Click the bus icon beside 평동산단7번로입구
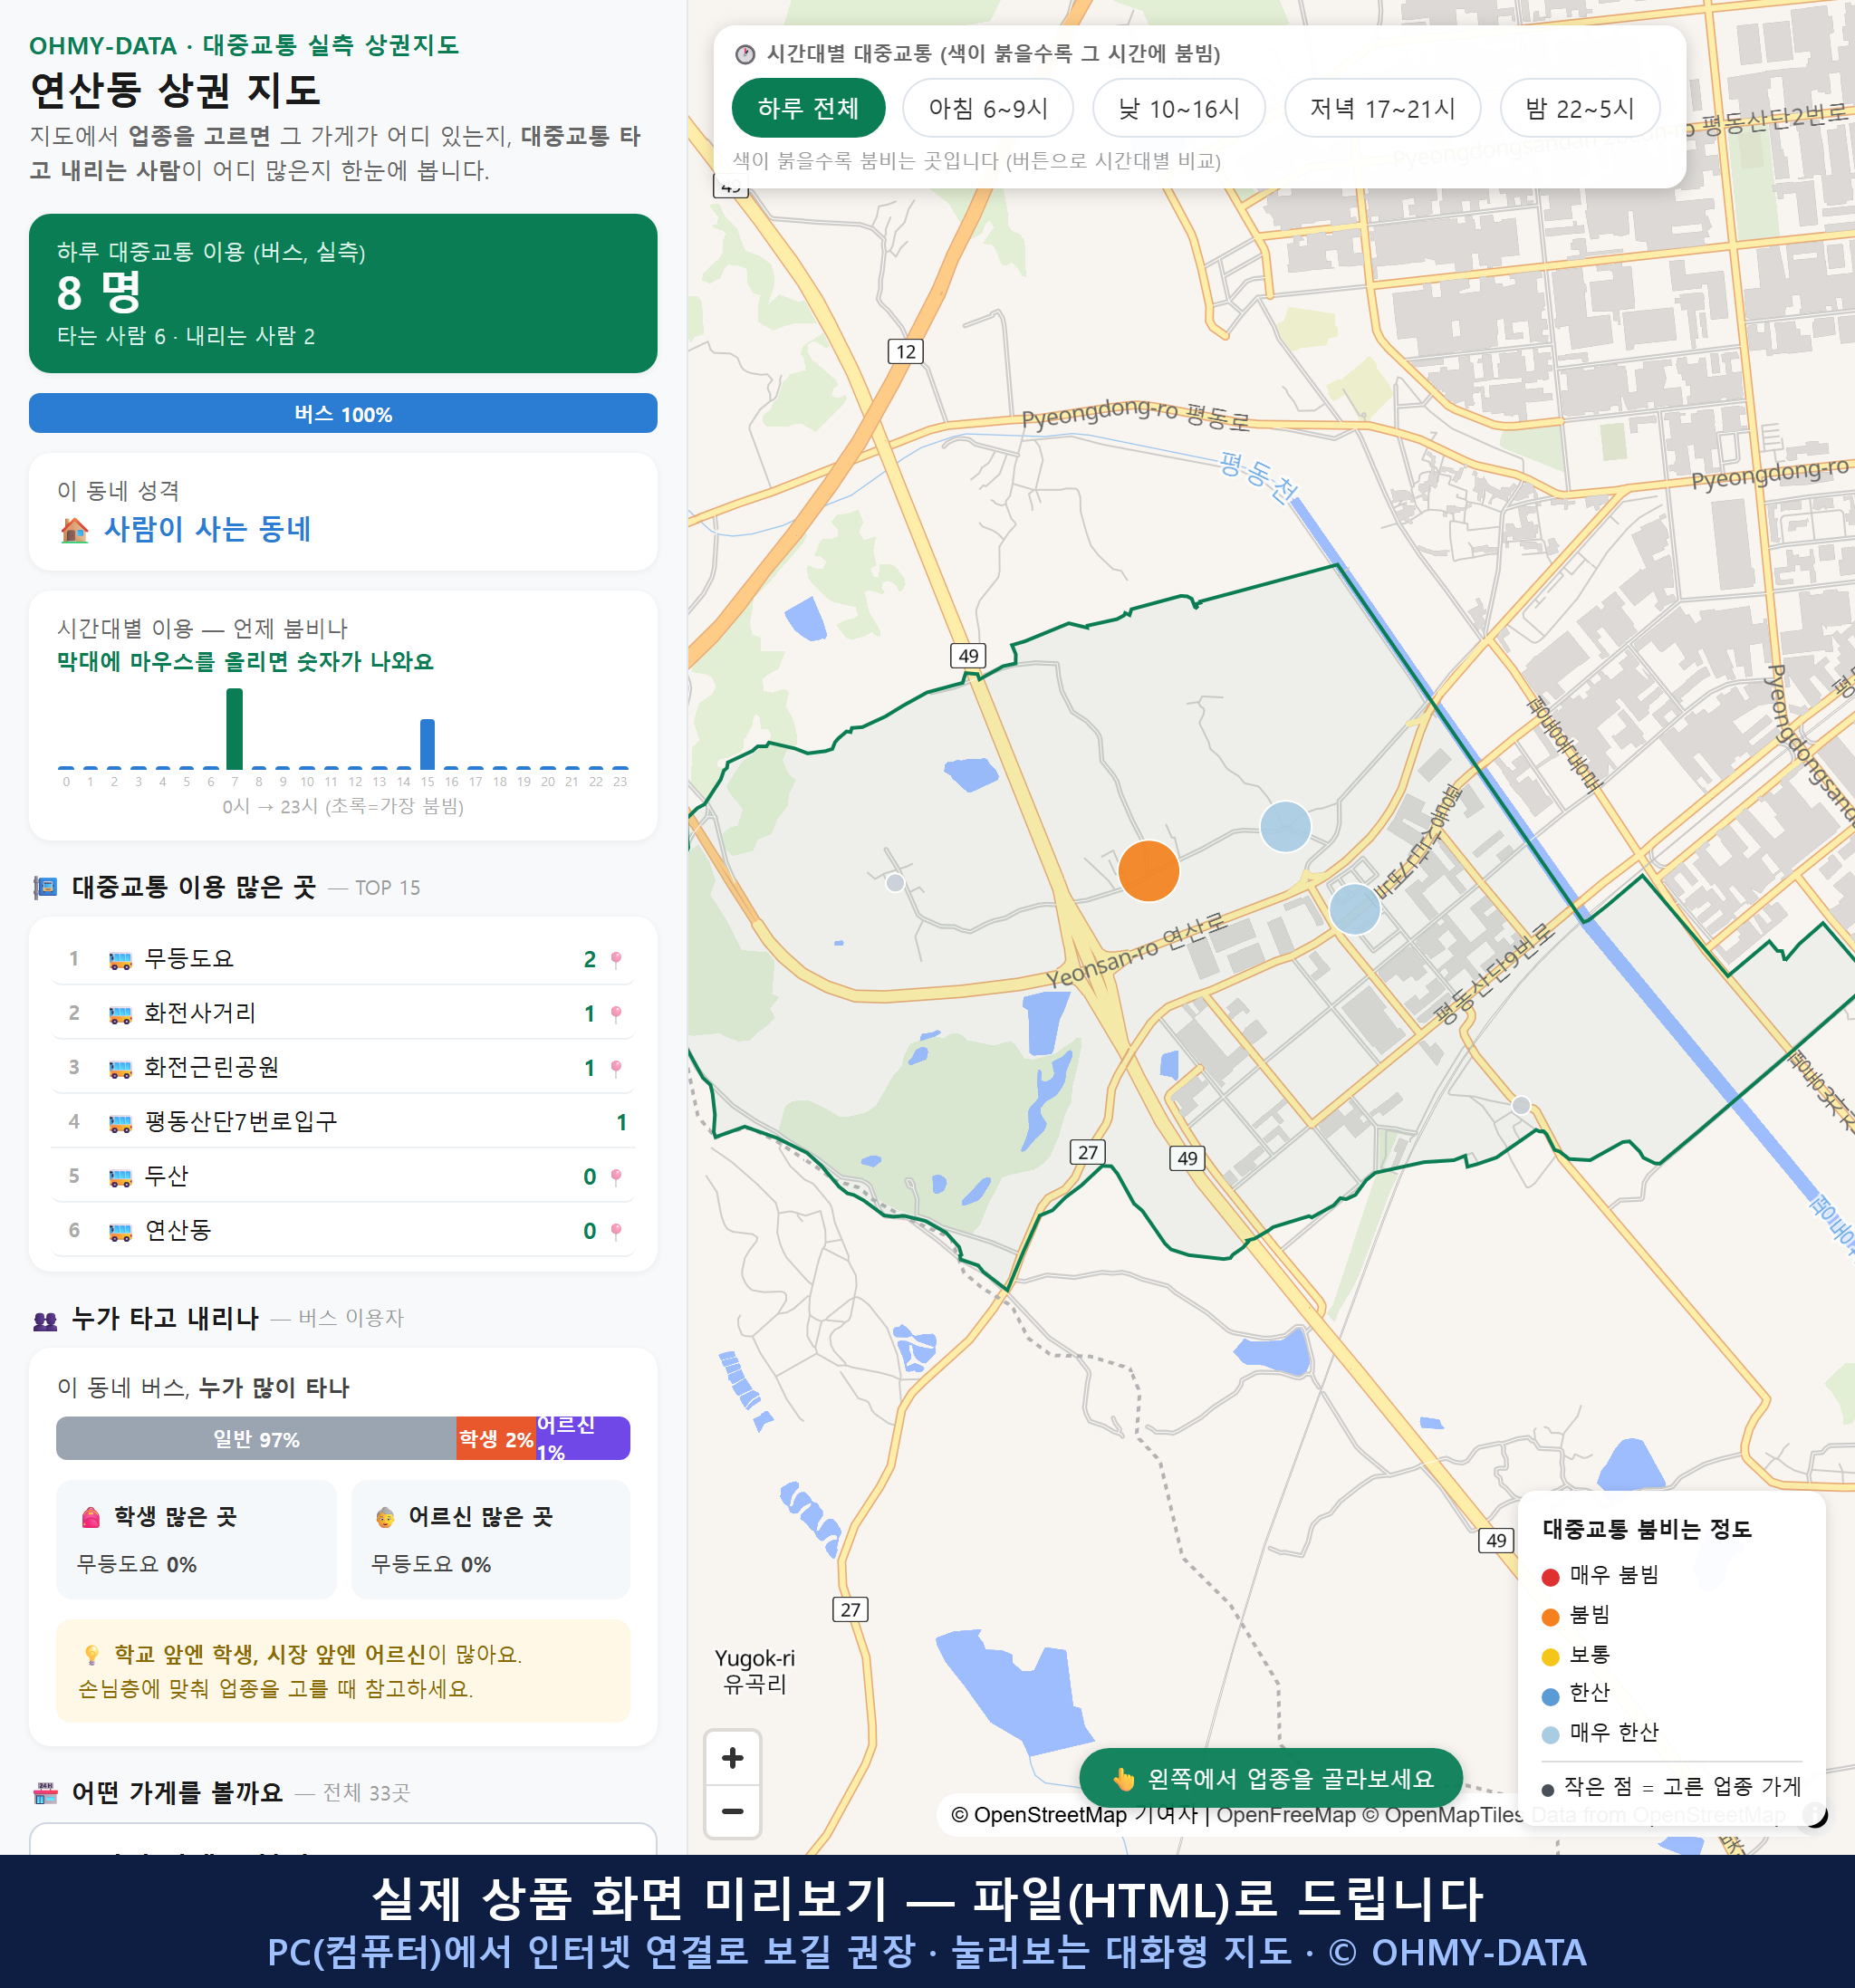1855x1988 pixels. pos(120,1123)
